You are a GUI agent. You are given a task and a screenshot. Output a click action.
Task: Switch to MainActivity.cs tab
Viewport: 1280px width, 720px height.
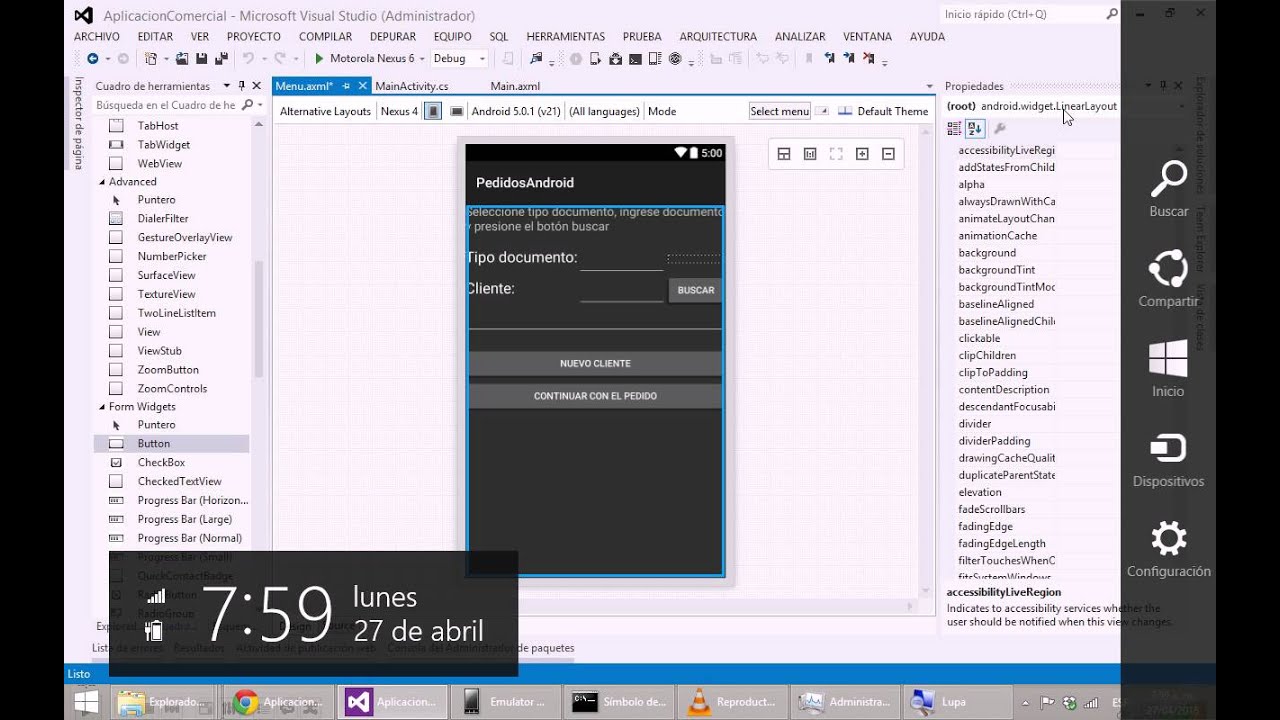pos(411,86)
